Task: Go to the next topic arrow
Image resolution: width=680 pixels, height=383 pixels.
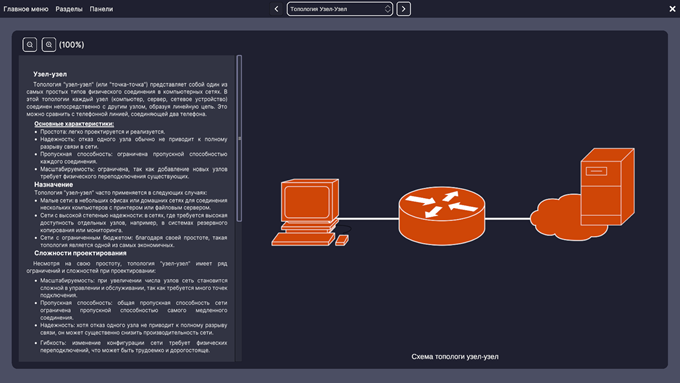Action: [403, 9]
